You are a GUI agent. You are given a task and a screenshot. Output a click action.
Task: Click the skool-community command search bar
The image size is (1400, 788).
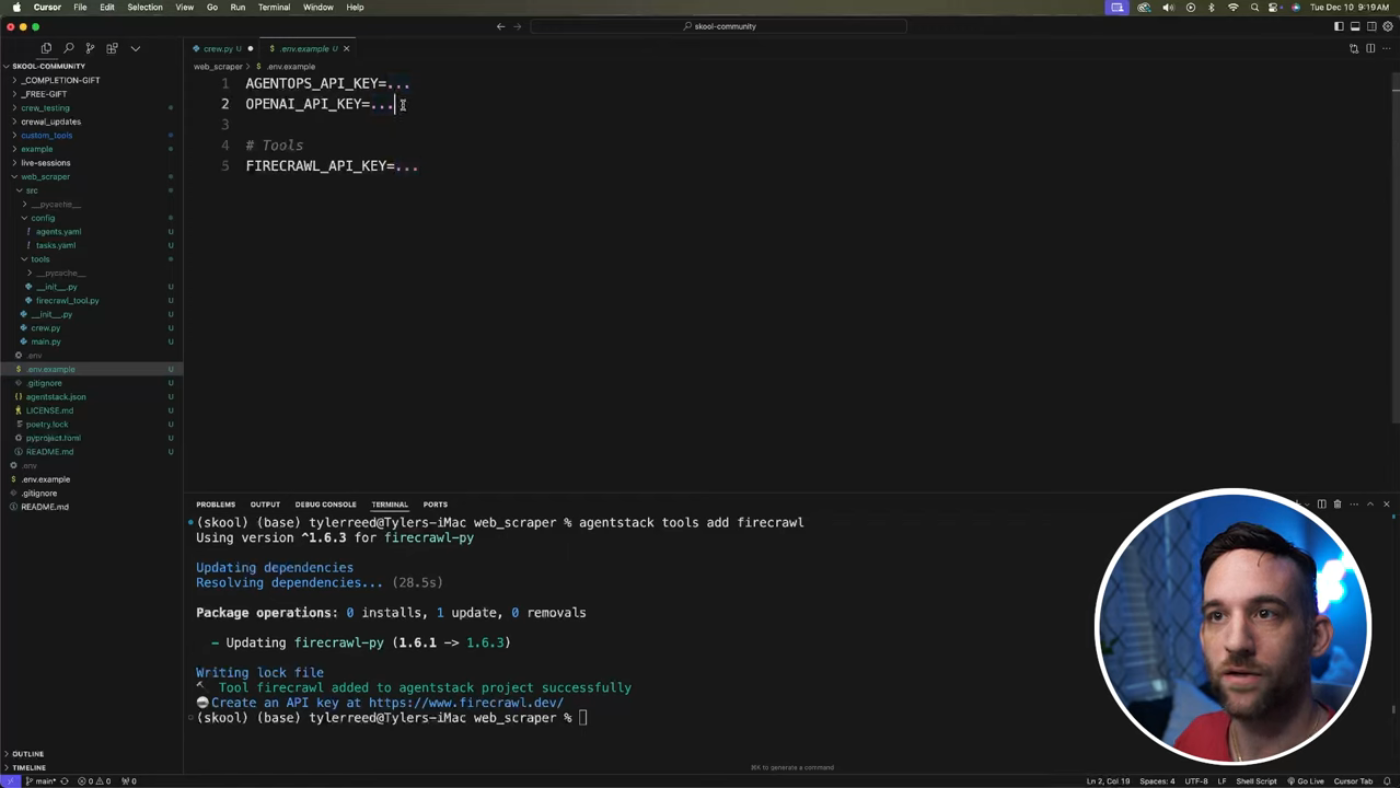(719, 27)
